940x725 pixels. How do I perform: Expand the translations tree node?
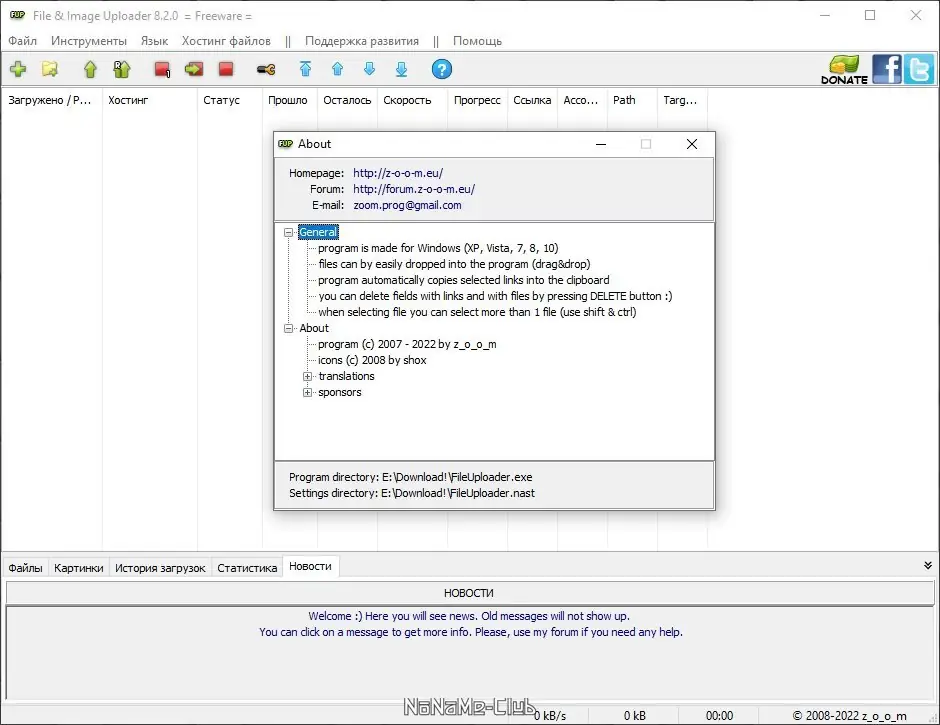click(x=307, y=375)
